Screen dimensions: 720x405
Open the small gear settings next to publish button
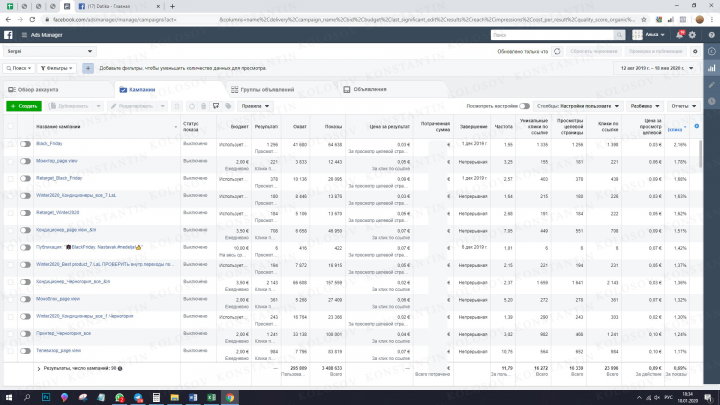tap(695, 51)
